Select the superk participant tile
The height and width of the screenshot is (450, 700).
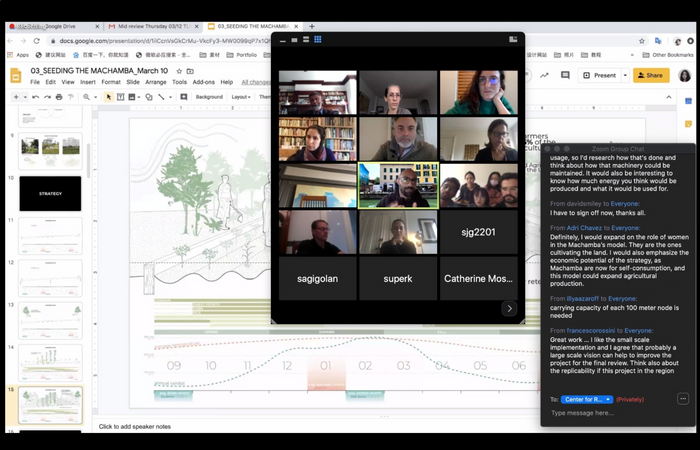[398, 279]
